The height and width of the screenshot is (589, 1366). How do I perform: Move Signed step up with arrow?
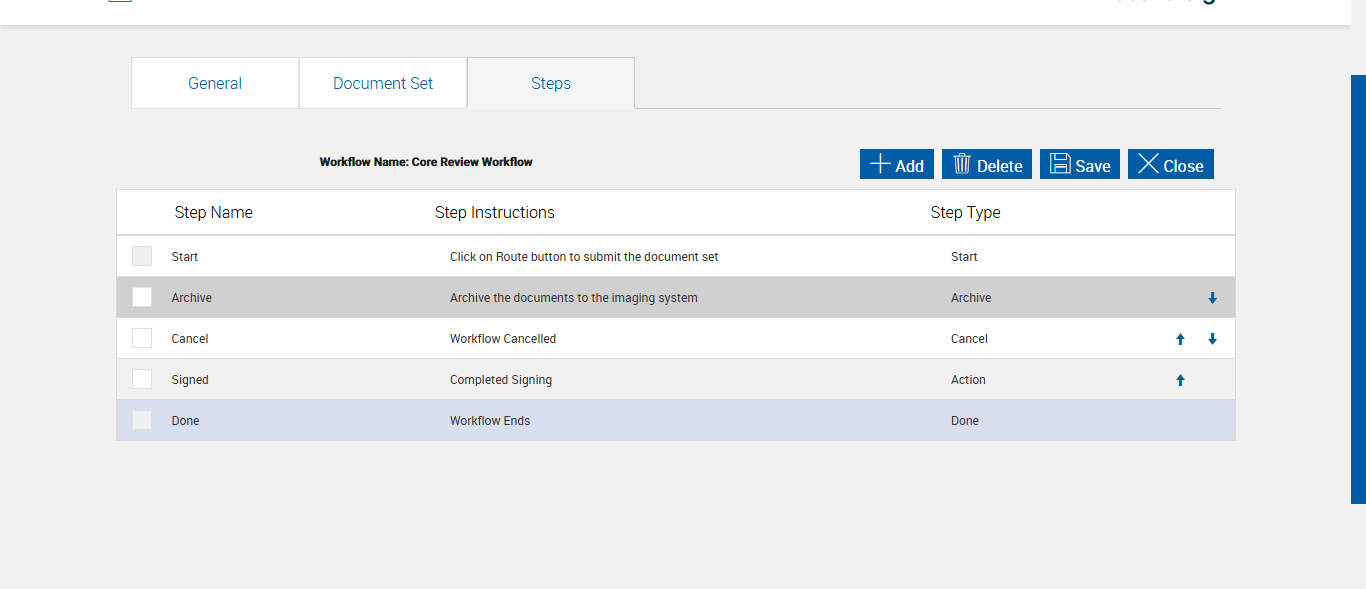[x=1180, y=380]
